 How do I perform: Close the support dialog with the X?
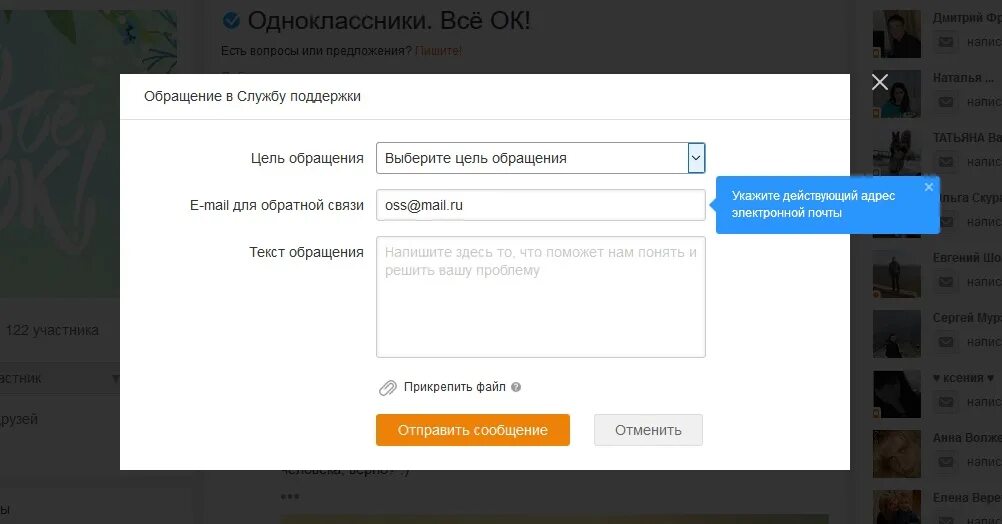click(x=880, y=82)
